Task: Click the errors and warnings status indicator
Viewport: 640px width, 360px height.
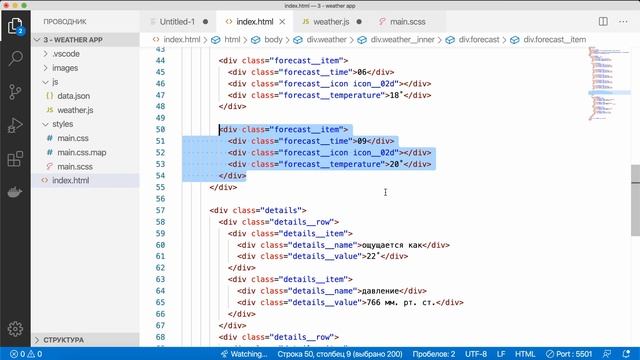Action: point(26,354)
